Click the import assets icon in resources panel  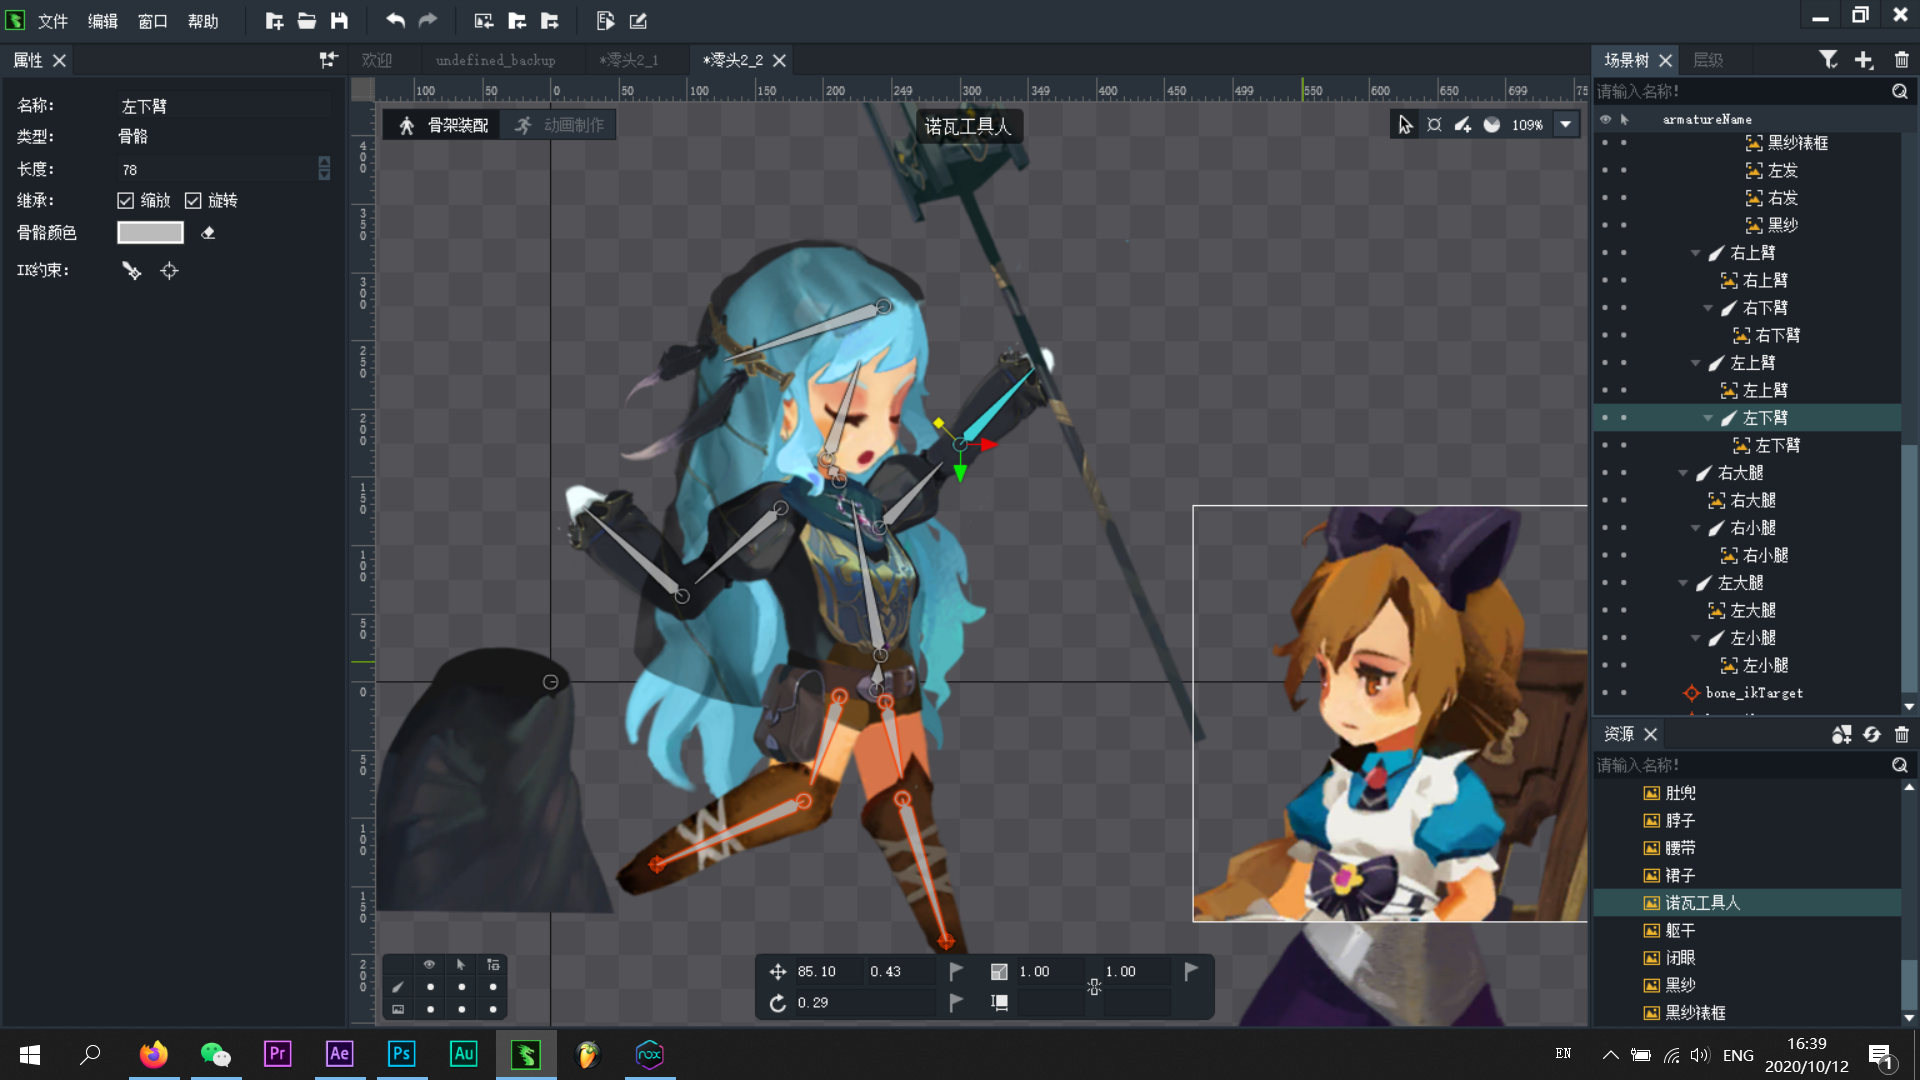[x=1841, y=735]
